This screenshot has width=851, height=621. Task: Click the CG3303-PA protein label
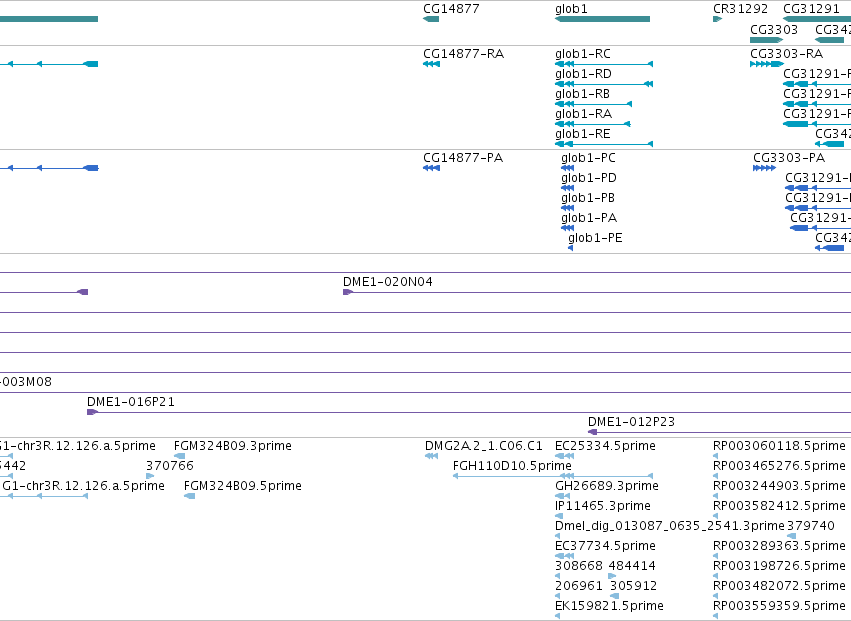click(x=789, y=158)
